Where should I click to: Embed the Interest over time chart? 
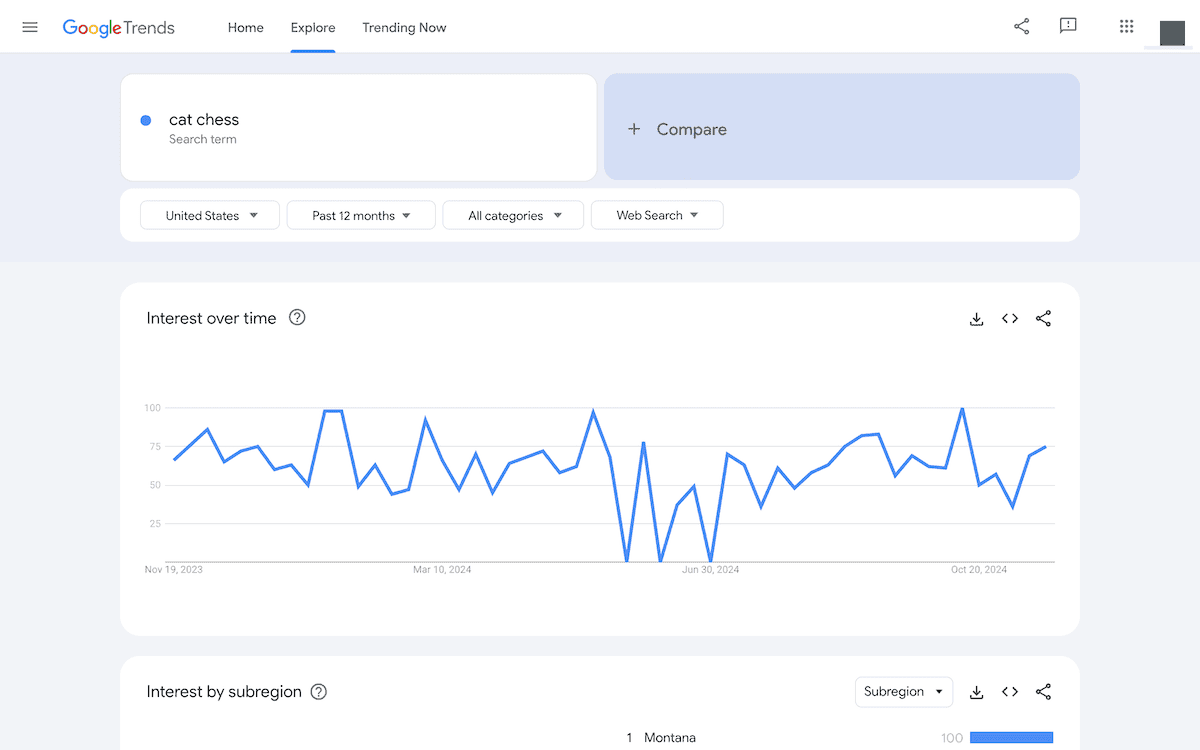click(x=1010, y=319)
